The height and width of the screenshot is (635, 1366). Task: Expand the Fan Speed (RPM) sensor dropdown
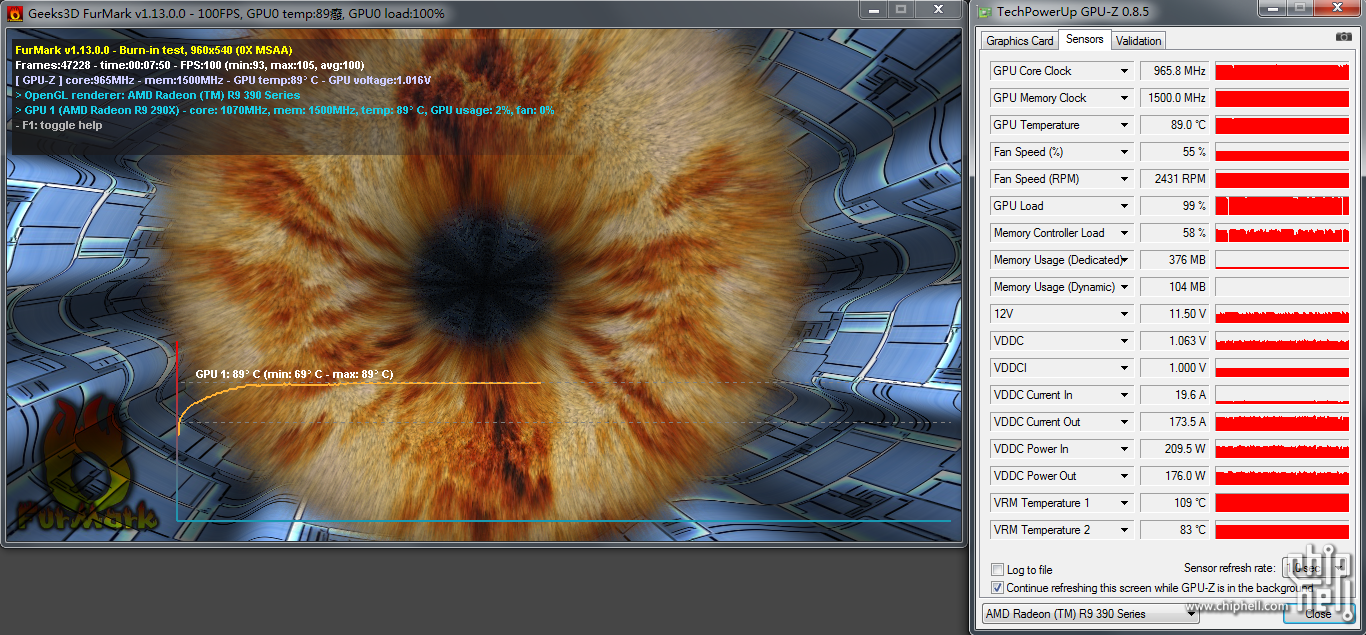(x=1124, y=179)
